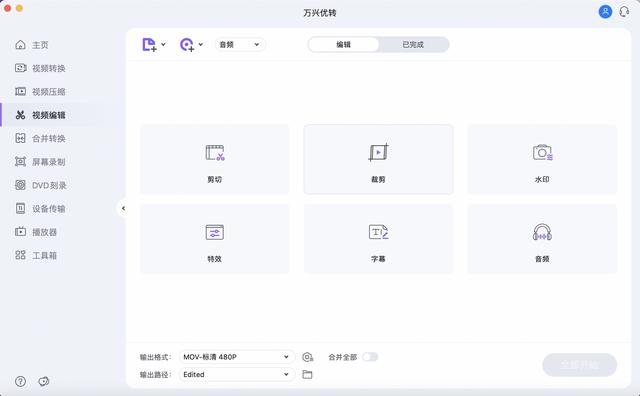Click the 水印 label text
640x396 pixels.
pyautogui.click(x=542, y=180)
